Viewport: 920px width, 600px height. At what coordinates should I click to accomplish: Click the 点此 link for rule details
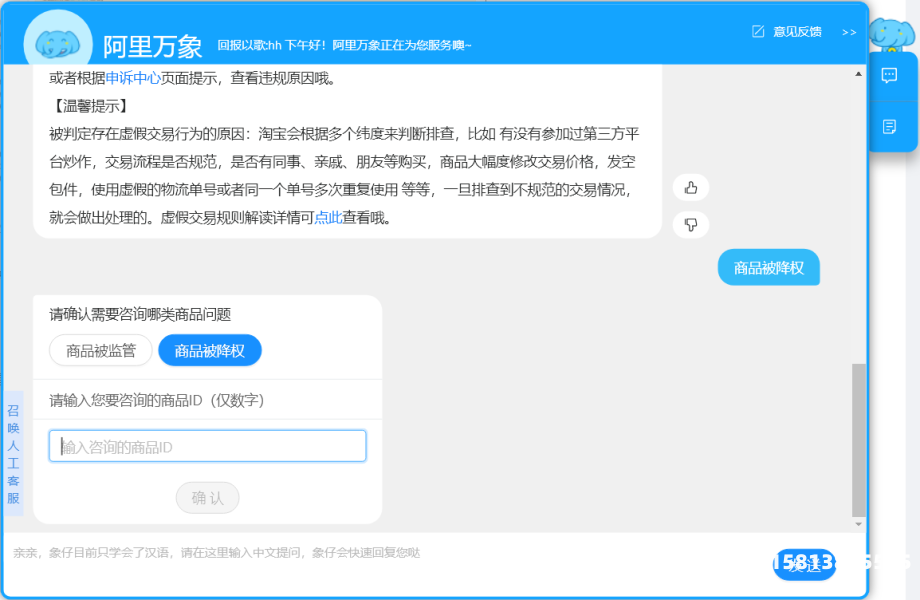click(328, 218)
